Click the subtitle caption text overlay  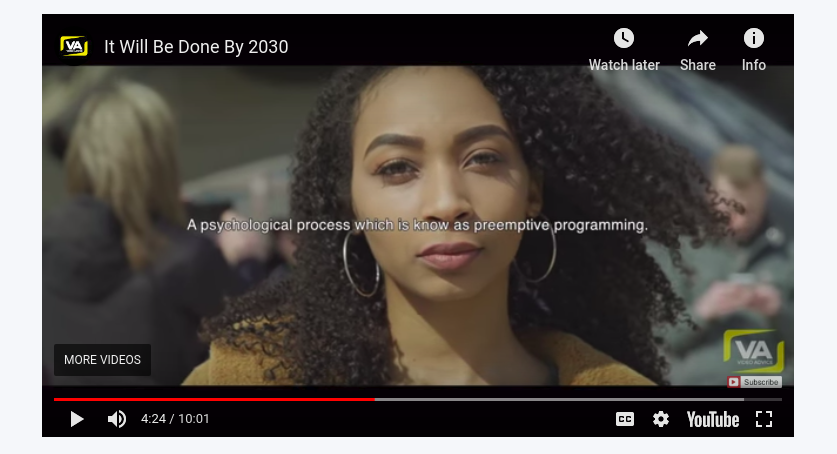(x=417, y=225)
